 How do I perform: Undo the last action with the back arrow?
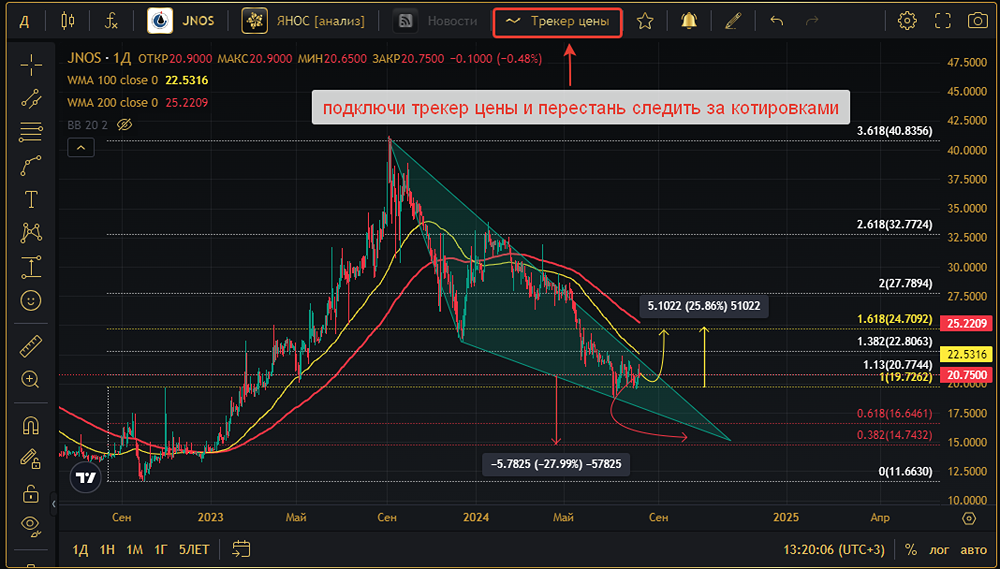(776, 21)
